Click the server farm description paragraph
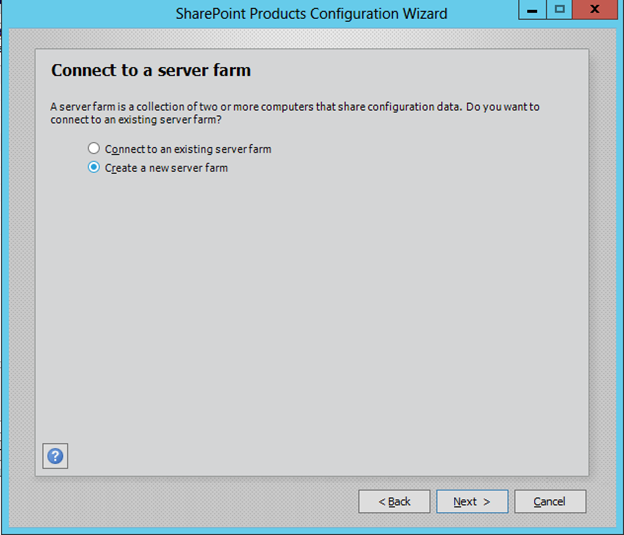 point(294,107)
